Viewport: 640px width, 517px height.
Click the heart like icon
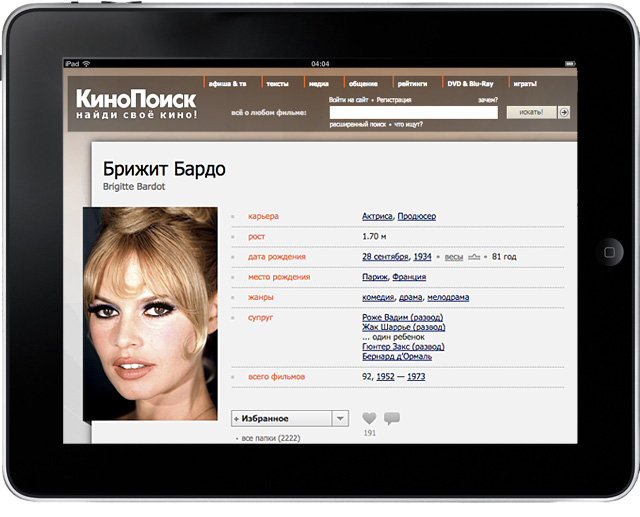[x=369, y=418]
